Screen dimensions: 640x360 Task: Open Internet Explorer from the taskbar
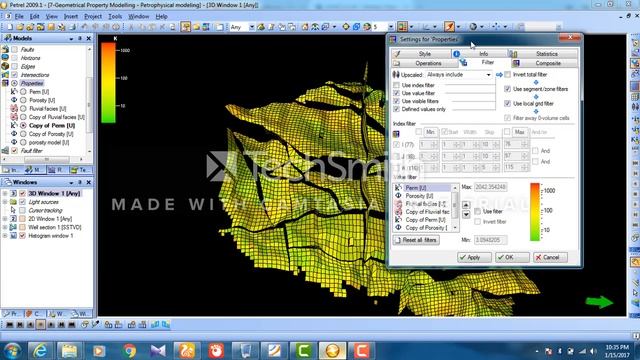coord(40,351)
